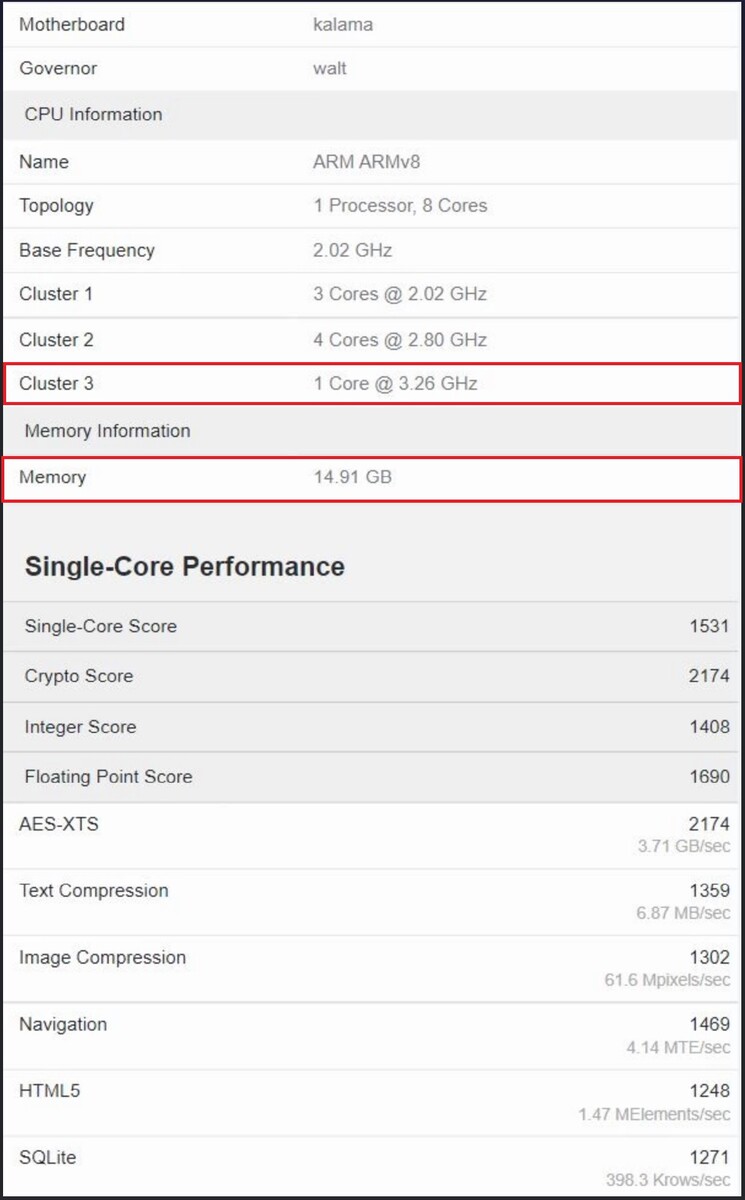Click the Base Frequency 2.02 GHz value

tap(352, 250)
